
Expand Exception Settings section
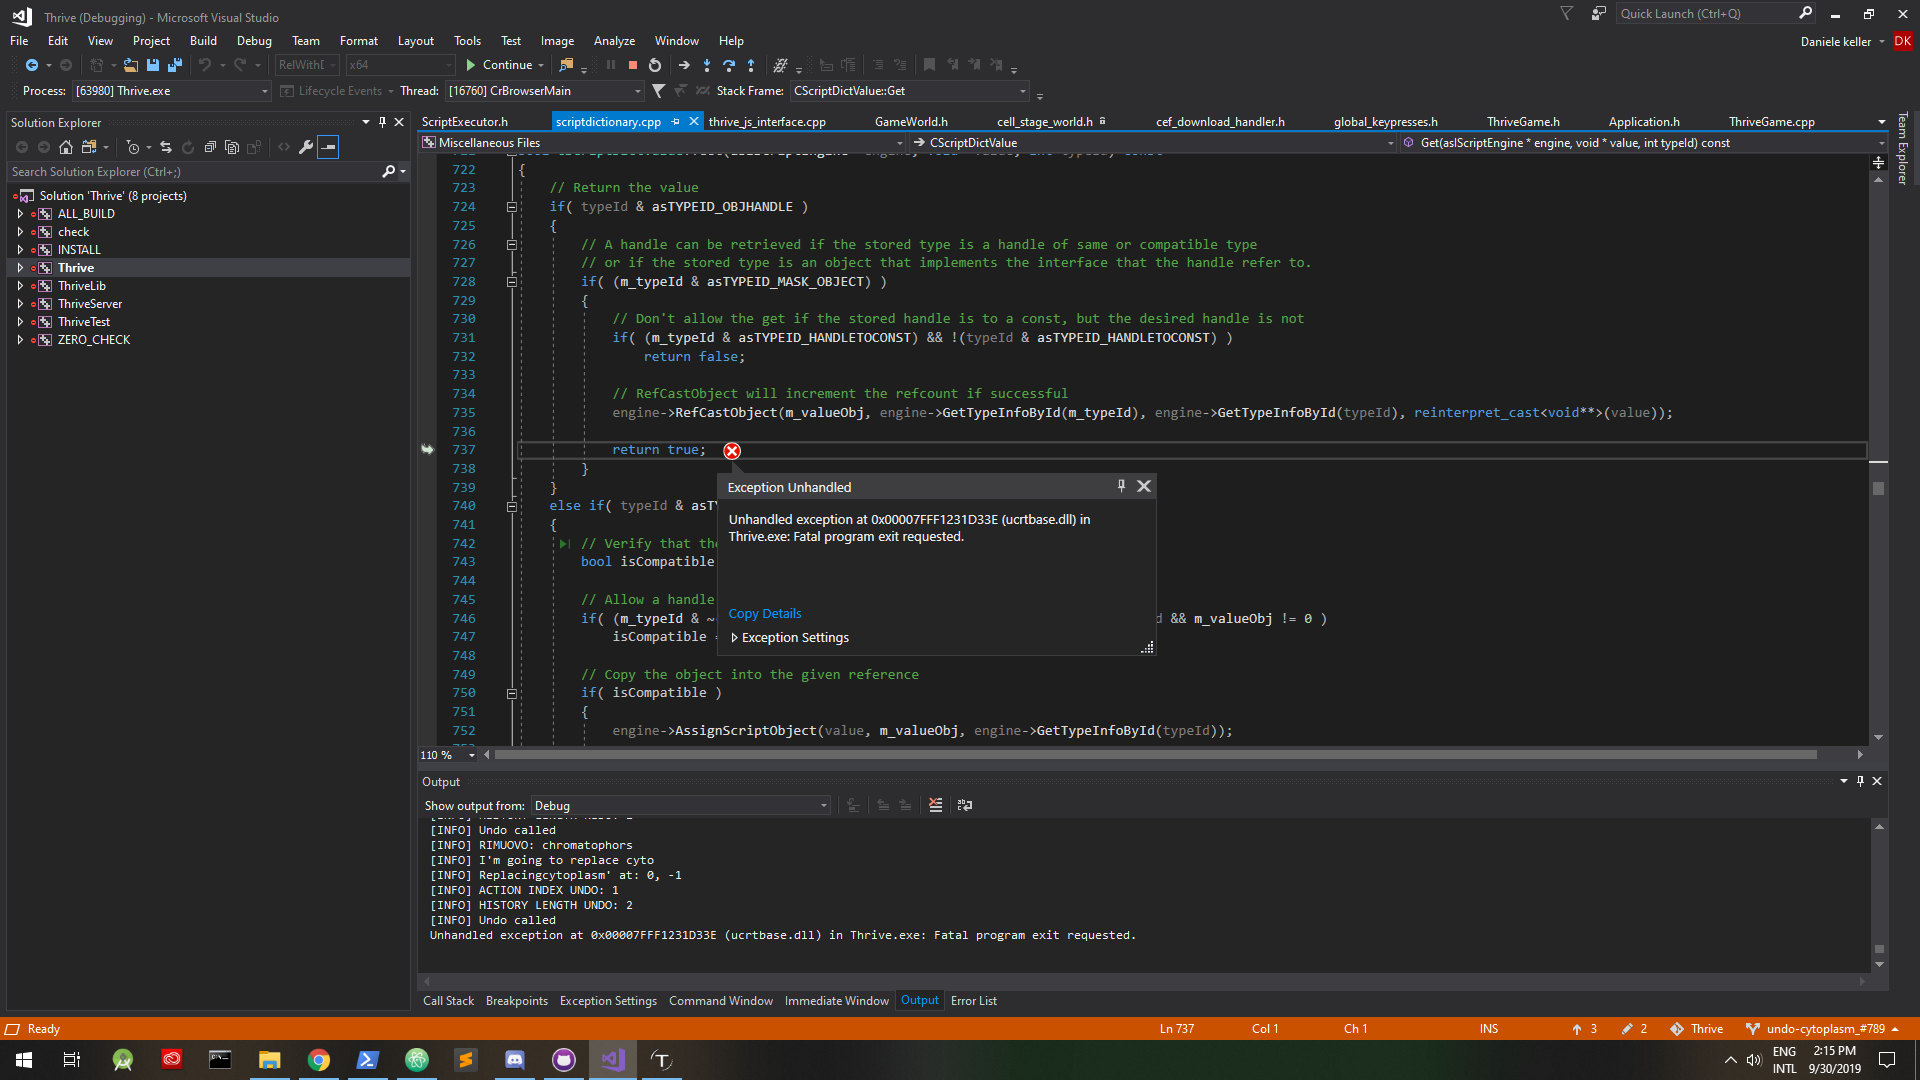[x=735, y=638]
